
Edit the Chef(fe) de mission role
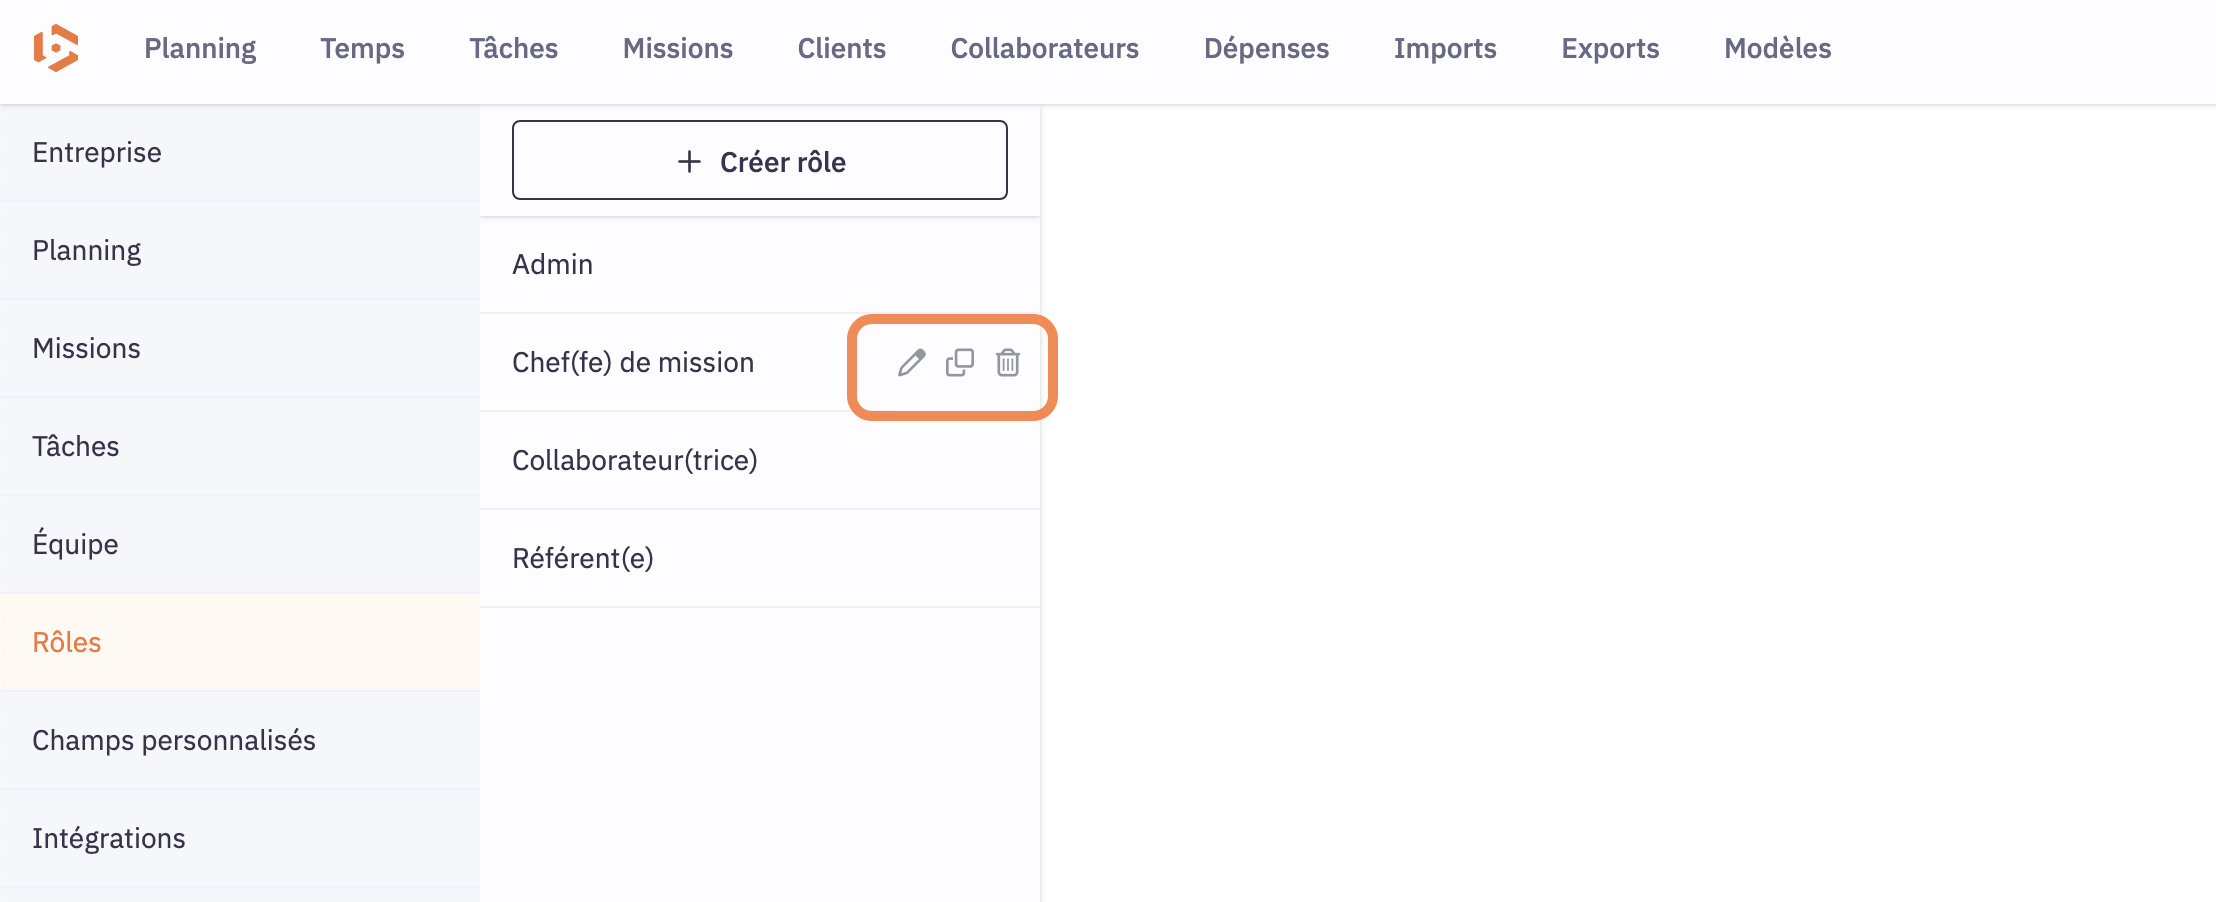[x=911, y=362]
